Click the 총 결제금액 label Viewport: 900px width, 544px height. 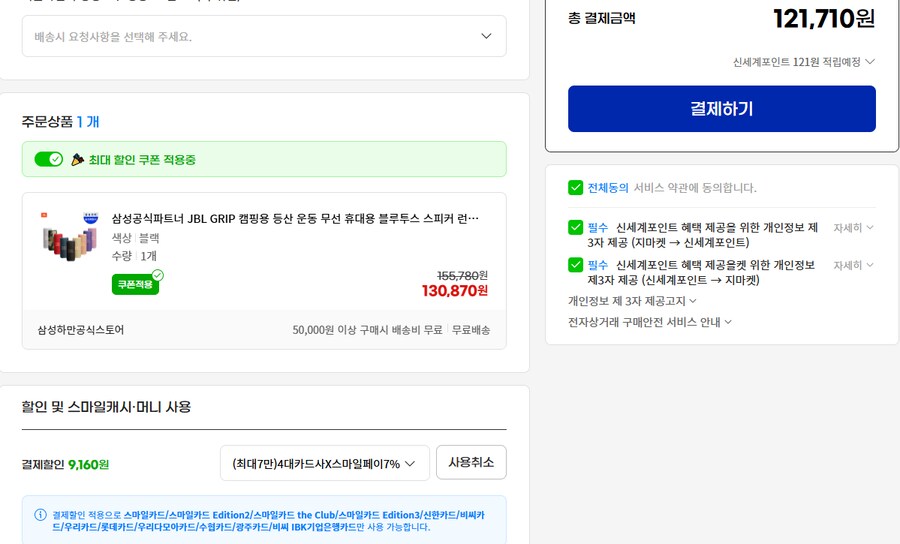tap(602, 18)
